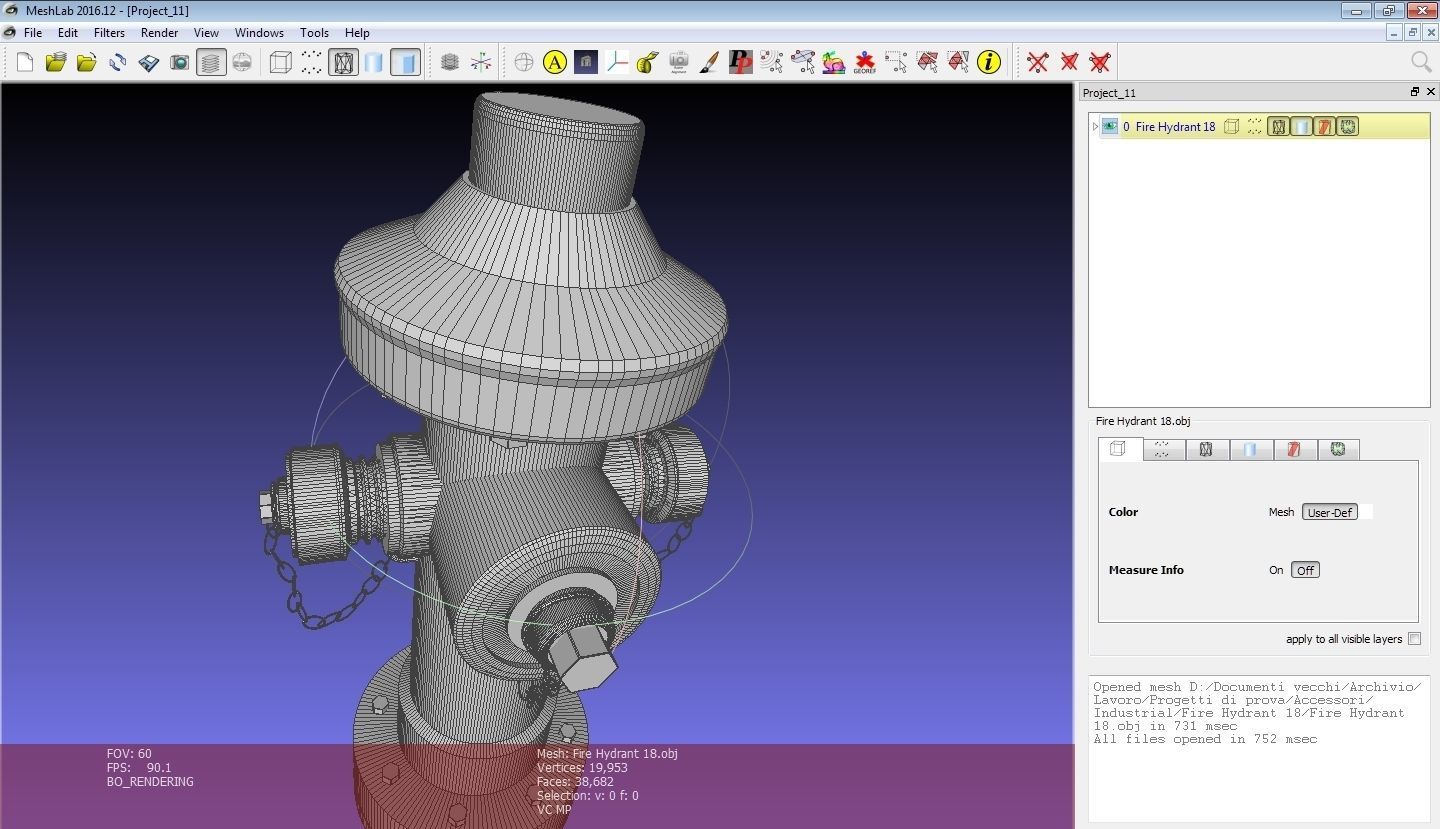
Task: Select the red faces rectangle selection tool
Action: (926, 62)
